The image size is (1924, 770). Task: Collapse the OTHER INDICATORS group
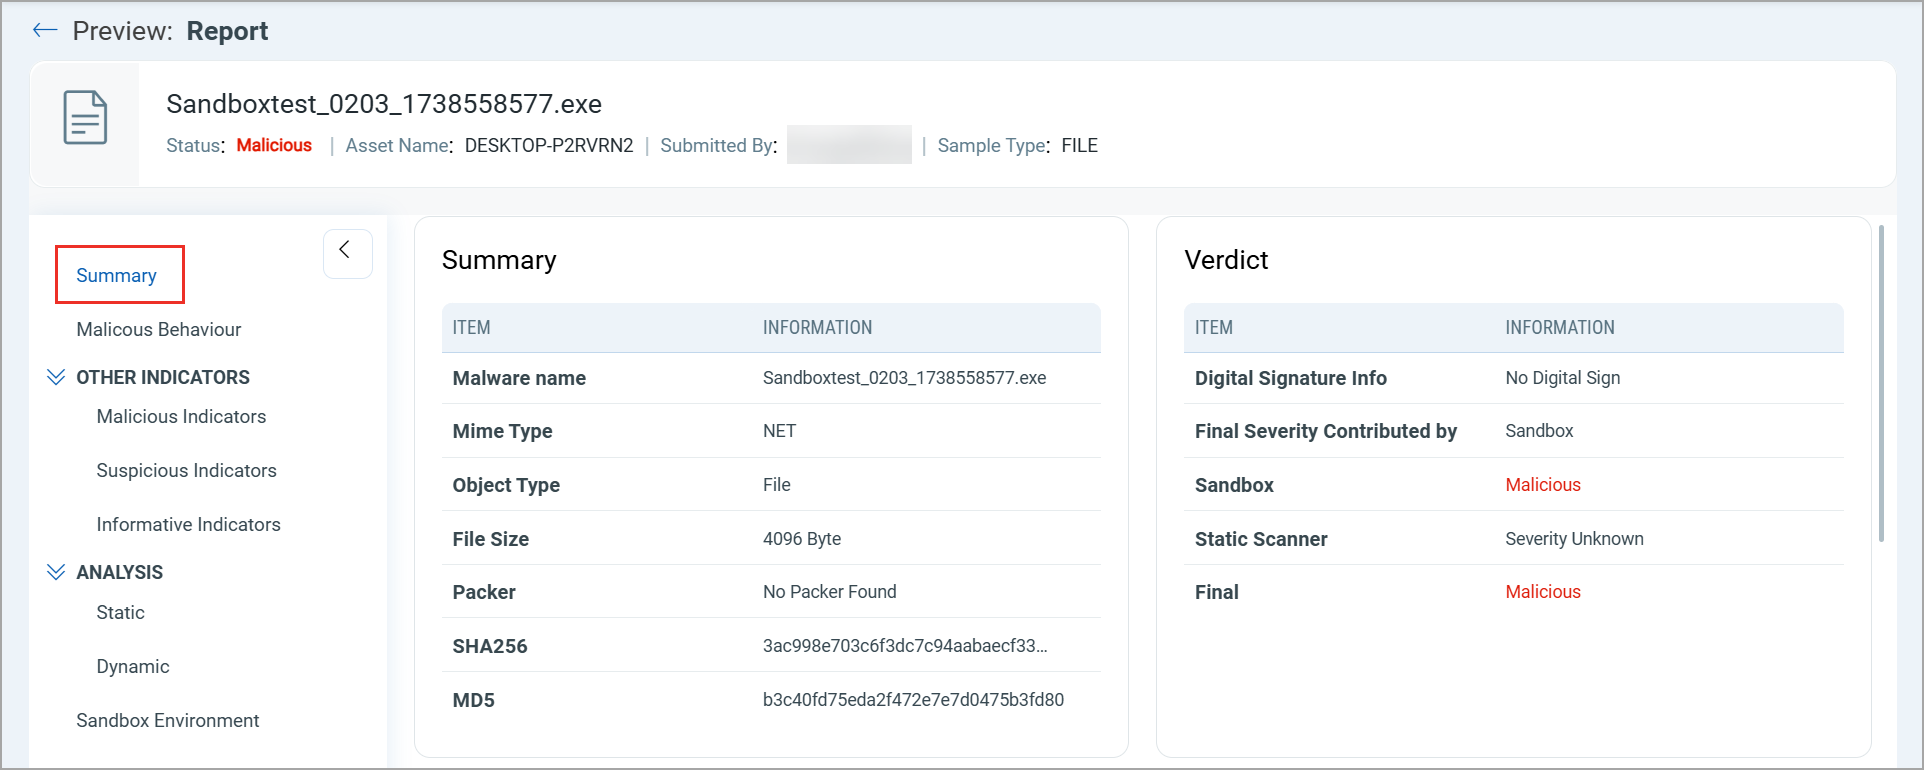coord(56,377)
